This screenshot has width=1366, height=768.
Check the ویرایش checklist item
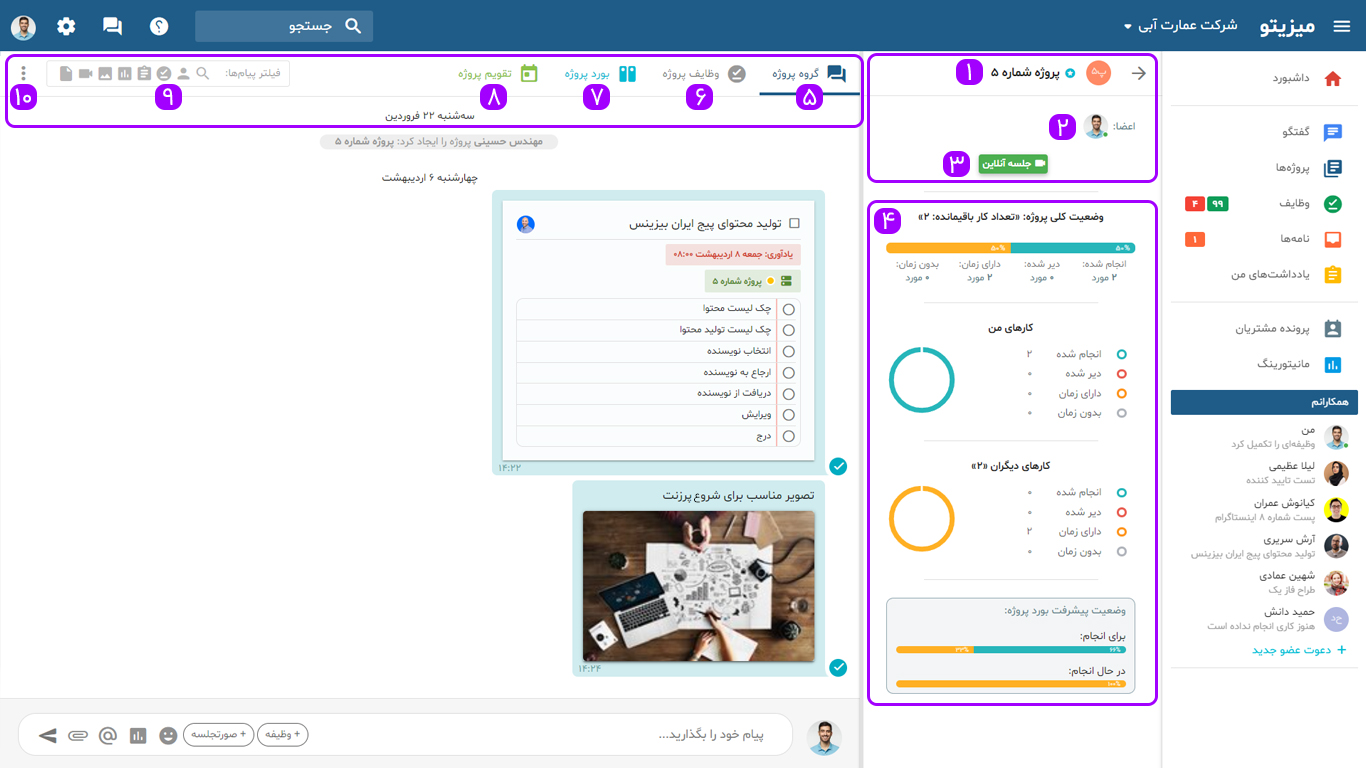point(789,415)
